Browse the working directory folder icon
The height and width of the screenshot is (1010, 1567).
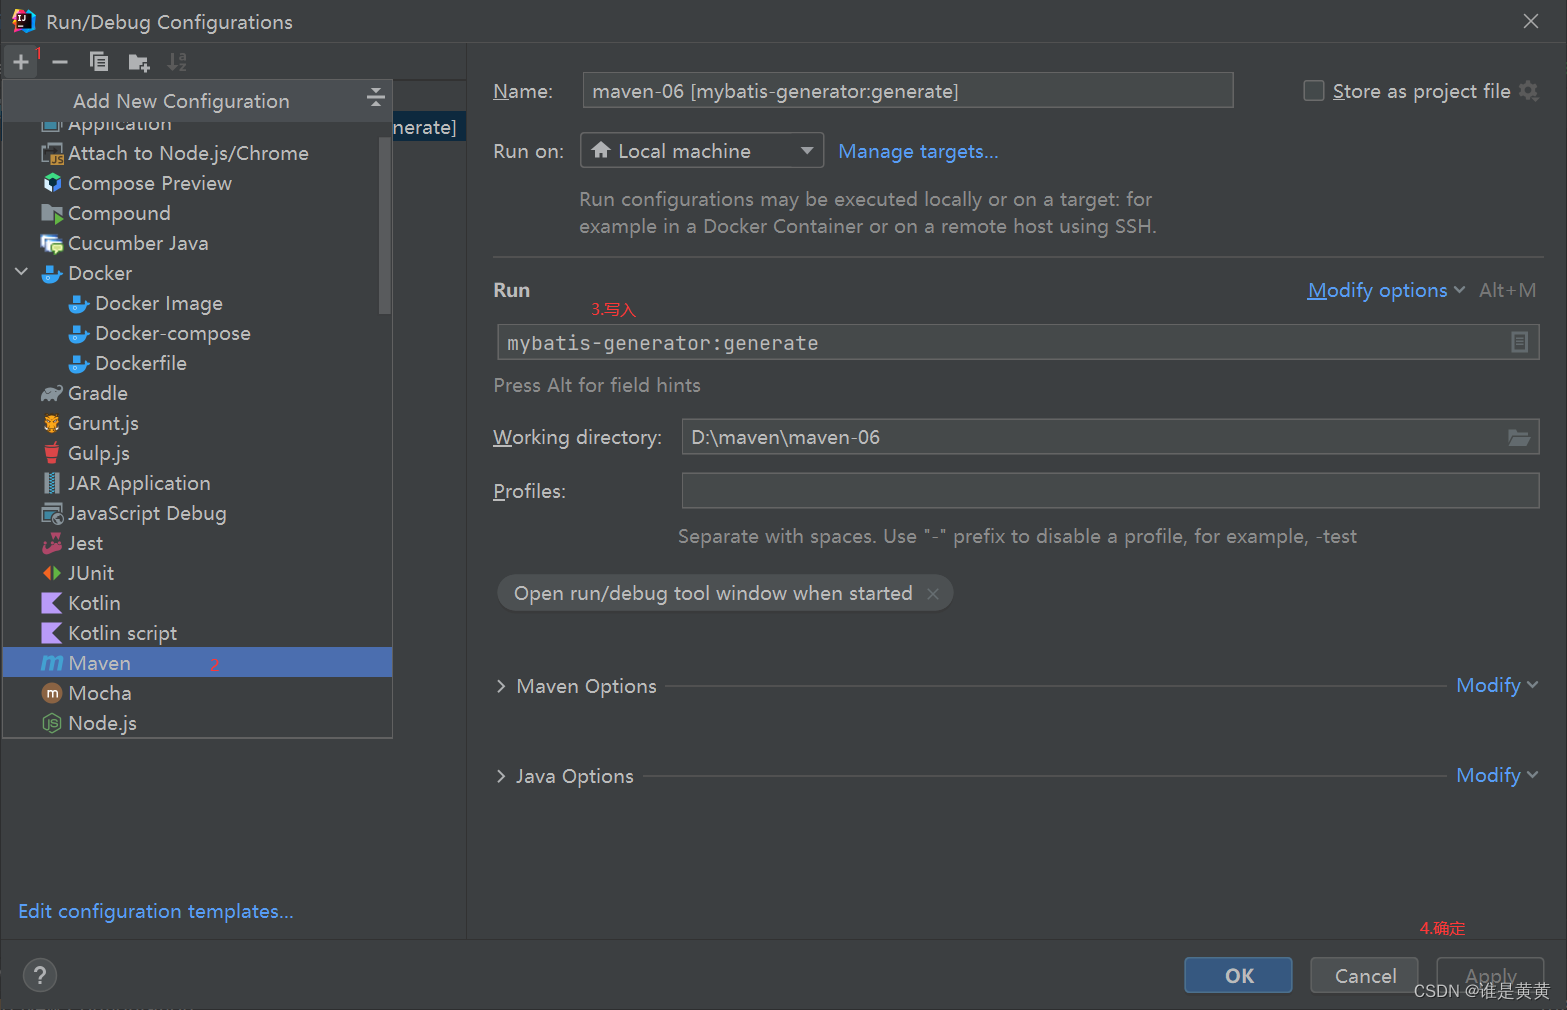[1518, 437]
